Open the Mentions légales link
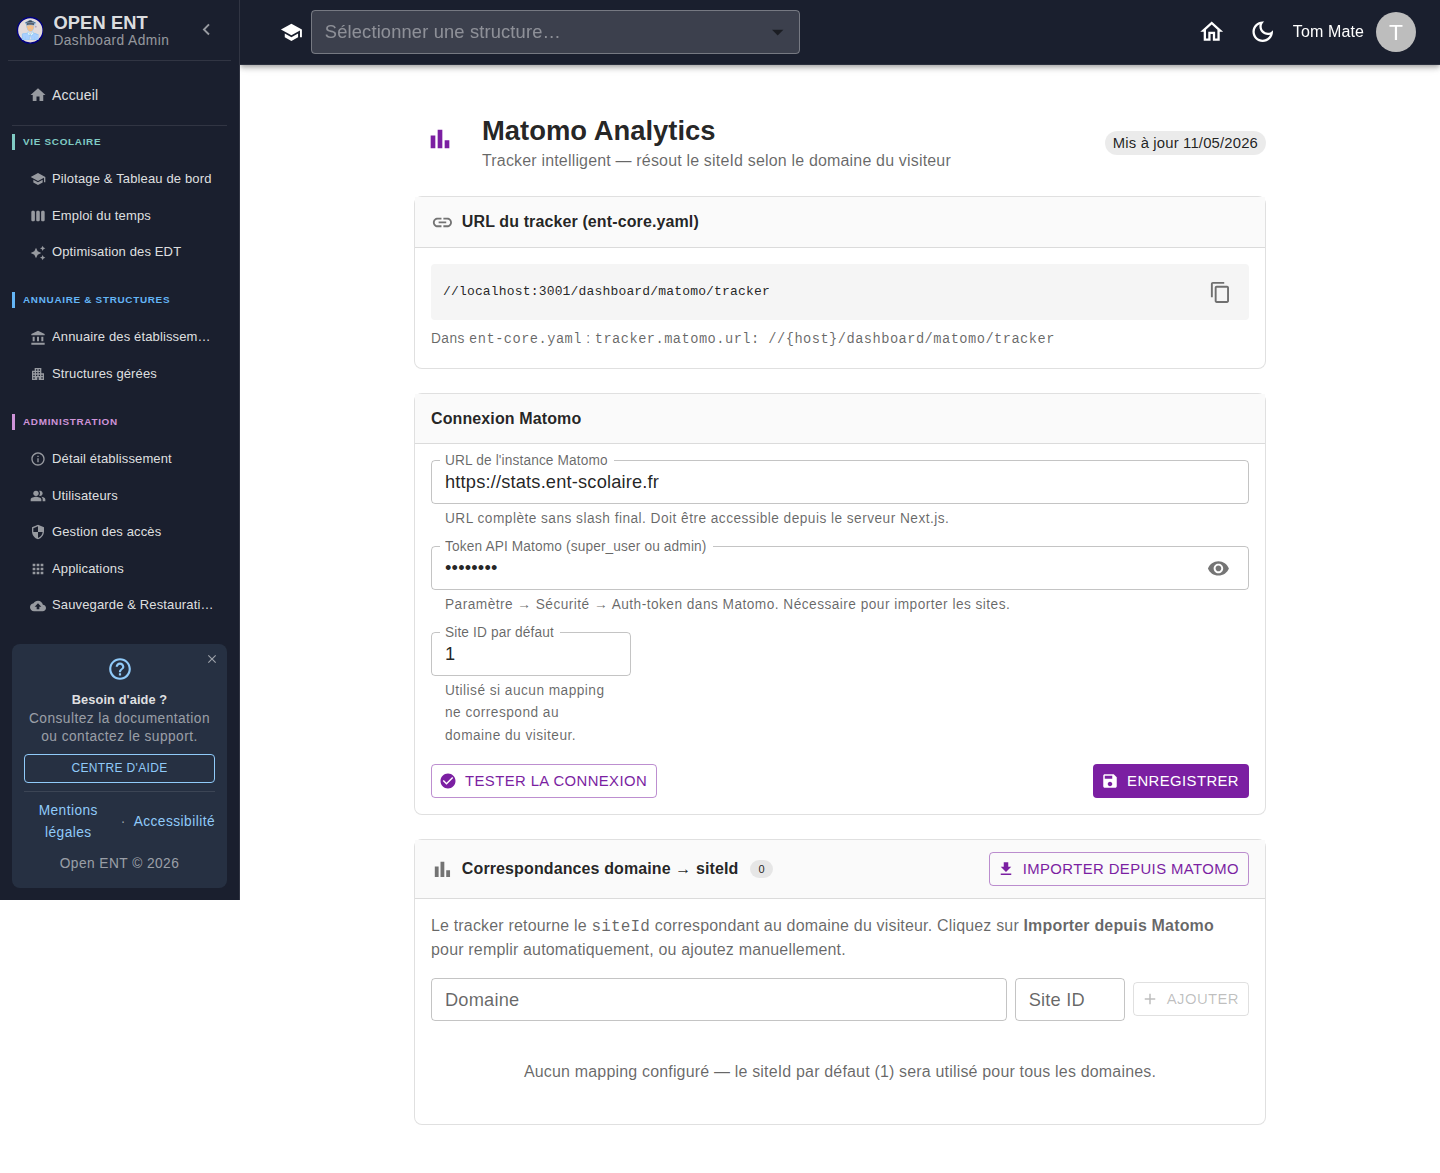This screenshot has width=1440, height=1173. pos(68,821)
